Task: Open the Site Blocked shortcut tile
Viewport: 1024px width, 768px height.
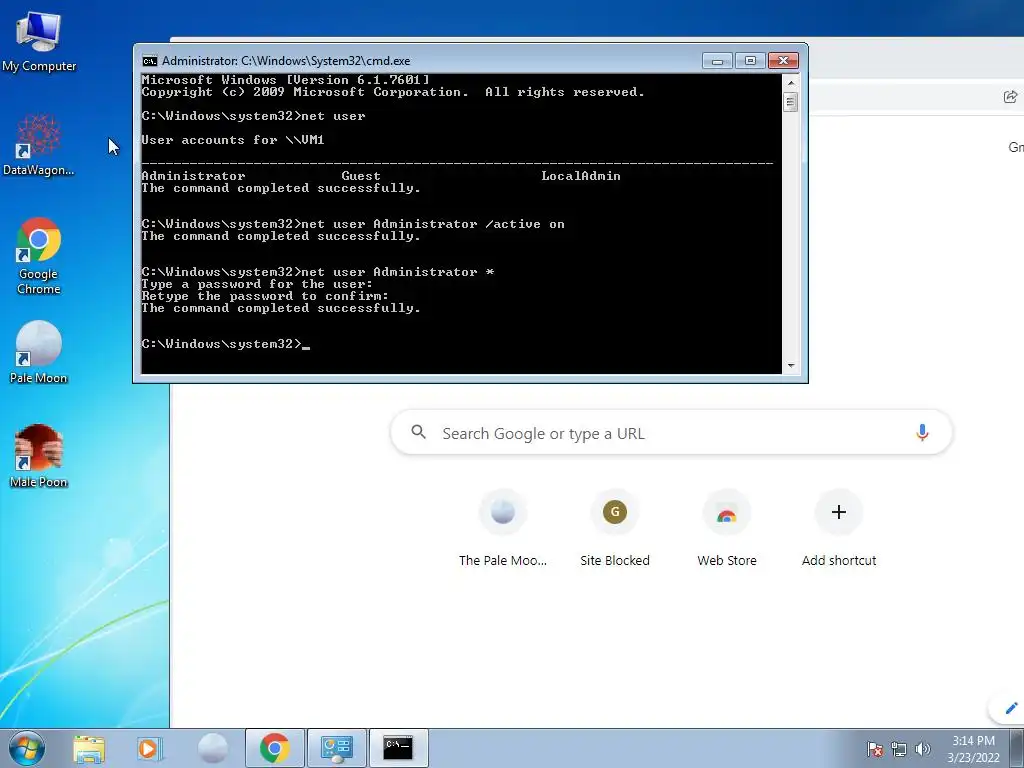Action: [x=615, y=529]
